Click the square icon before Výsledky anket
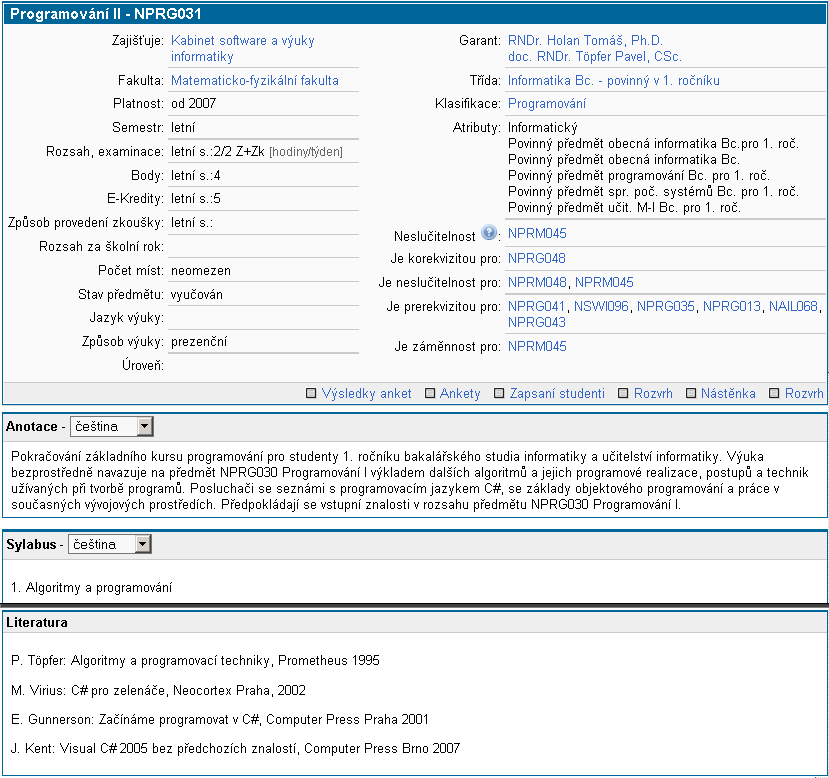 (312, 394)
